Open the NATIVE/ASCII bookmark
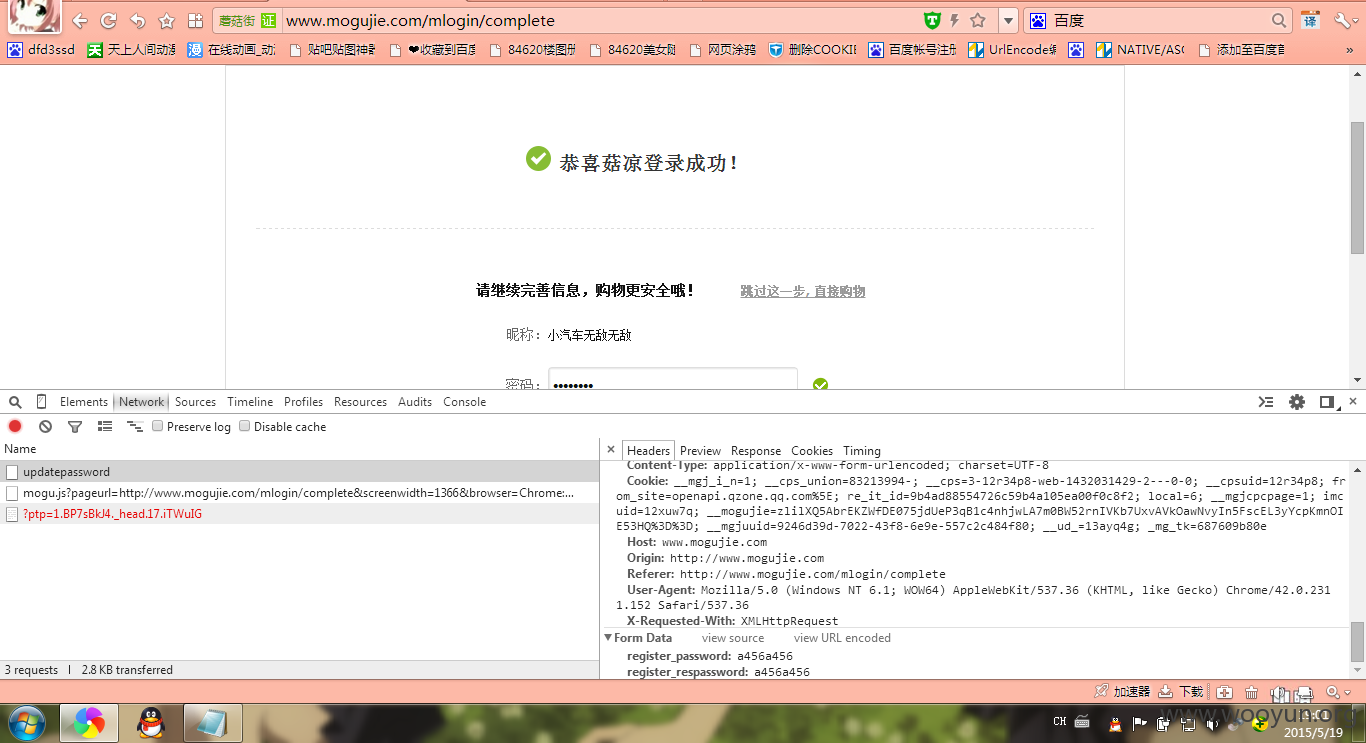Image resolution: width=1366 pixels, height=743 pixels. (1140, 49)
